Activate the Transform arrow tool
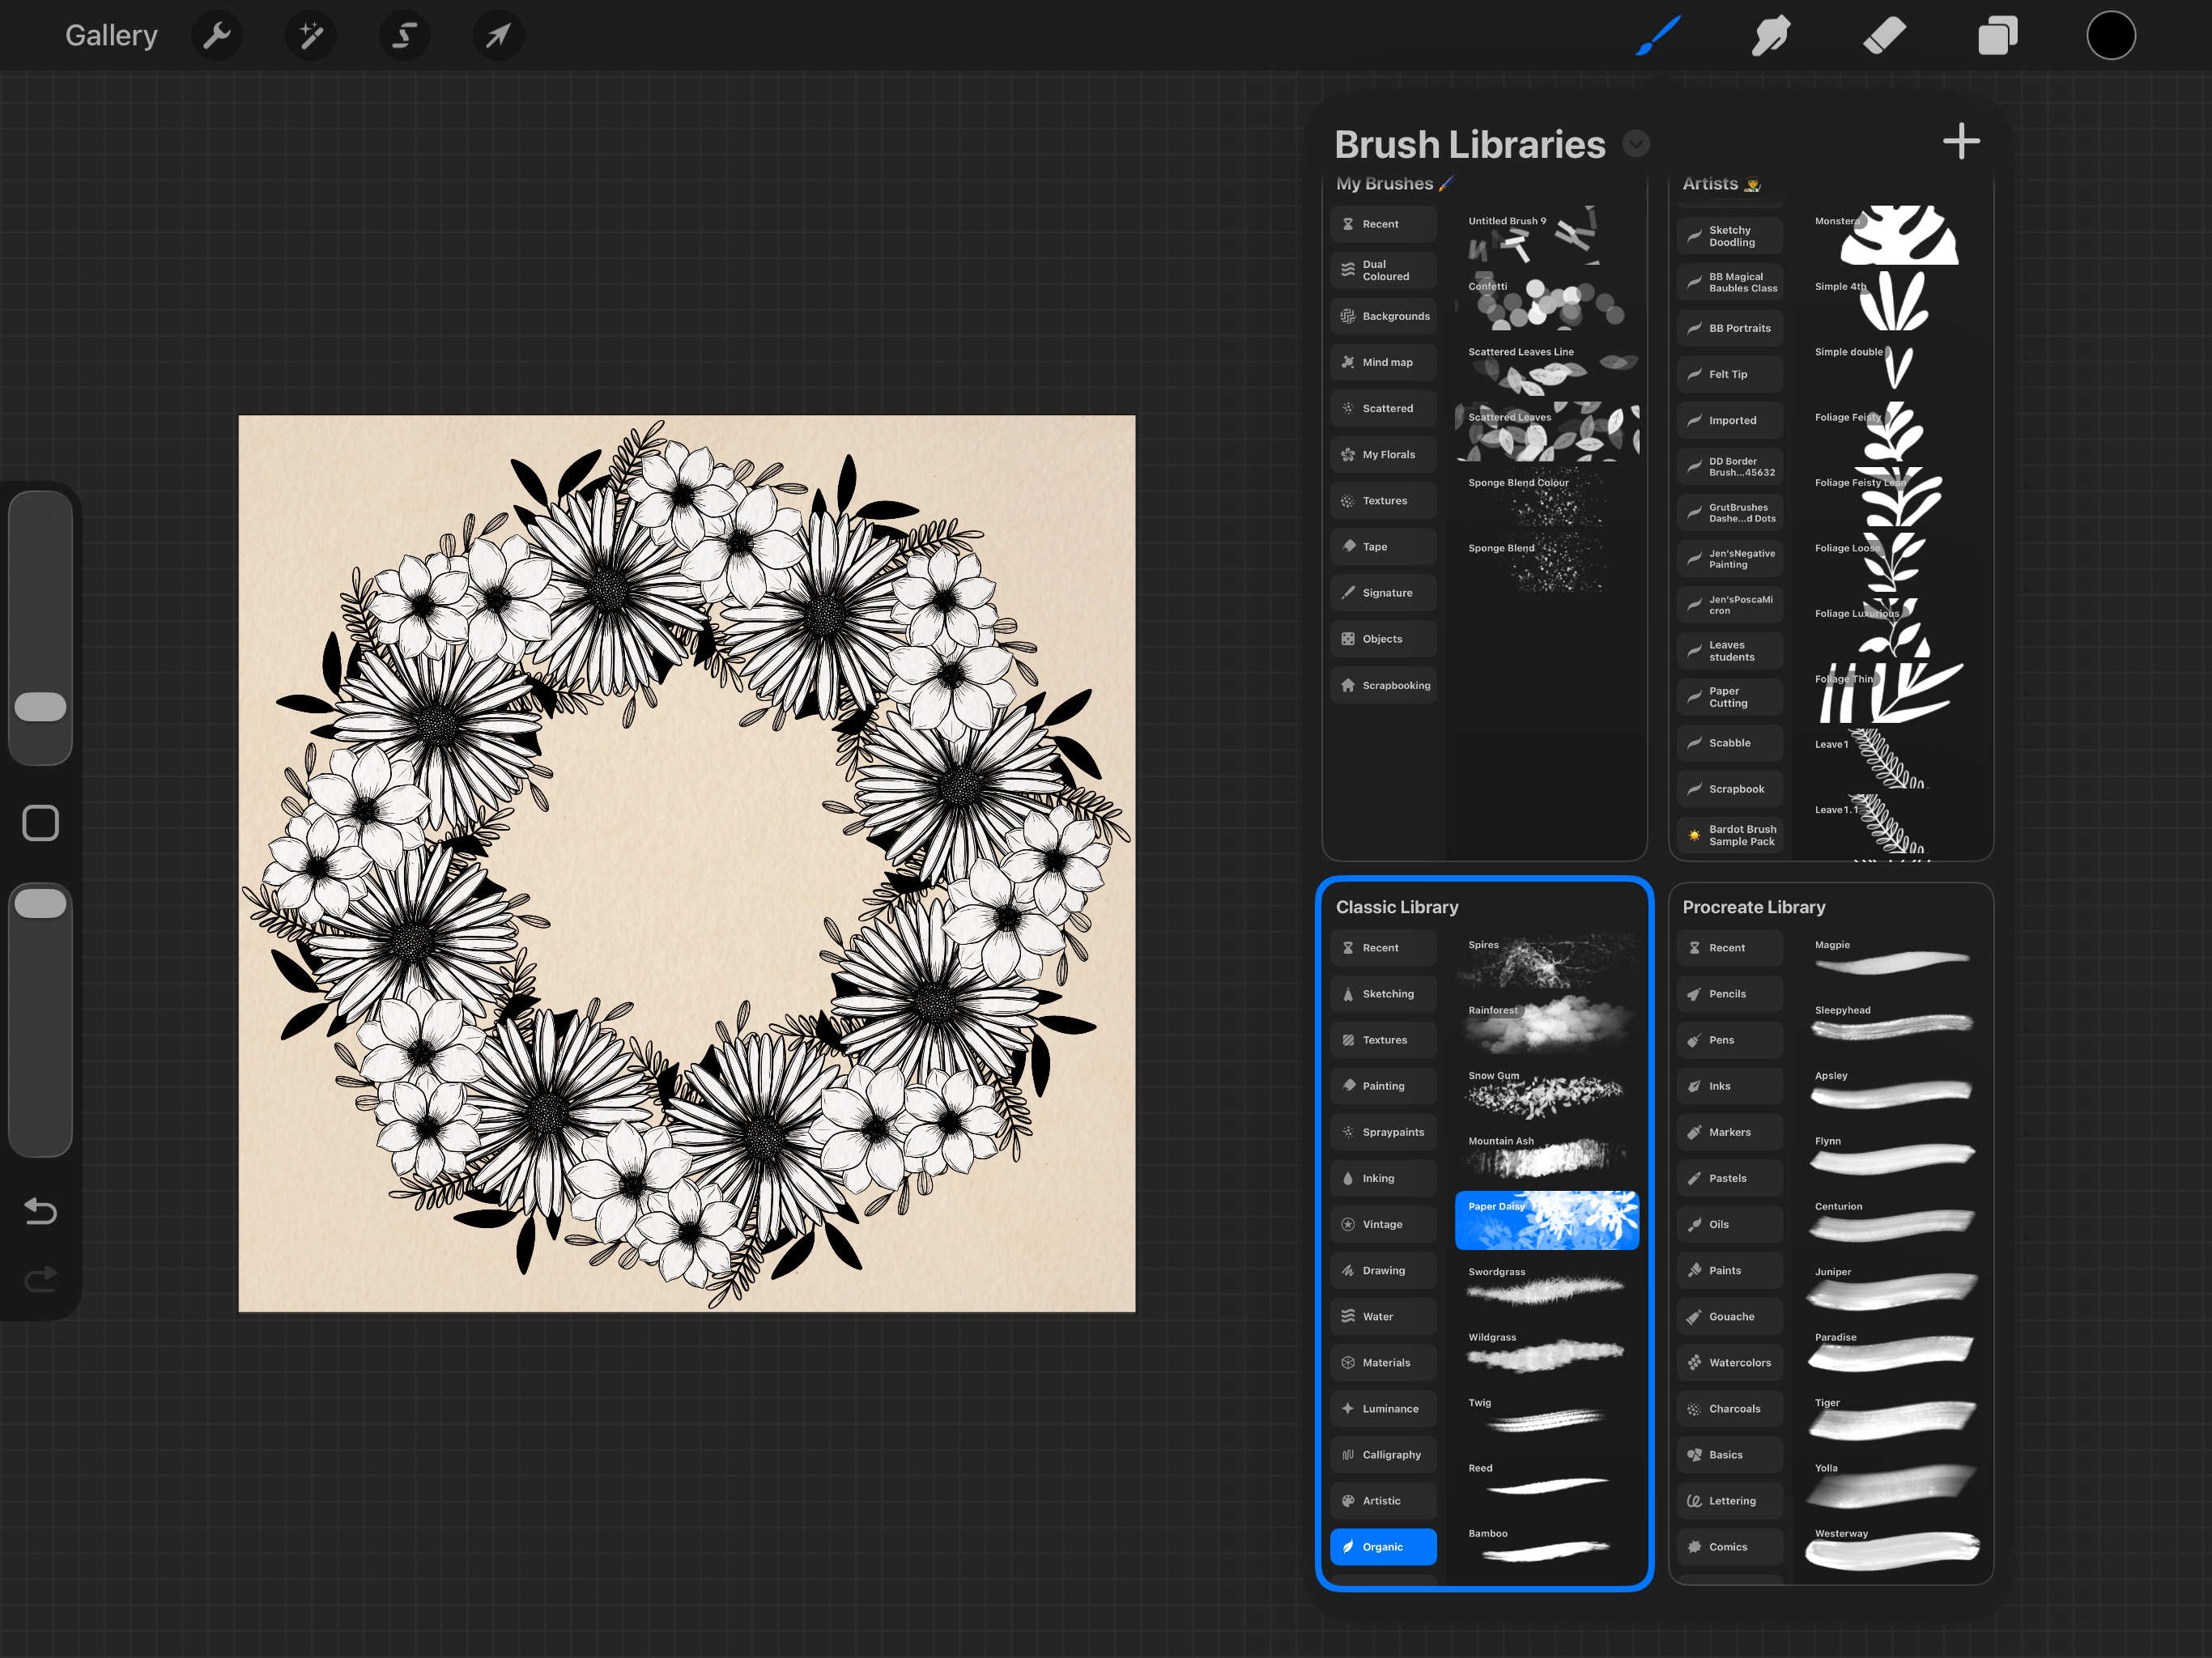The height and width of the screenshot is (1658, 2212). pyautogui.click(x=498, y=36)
